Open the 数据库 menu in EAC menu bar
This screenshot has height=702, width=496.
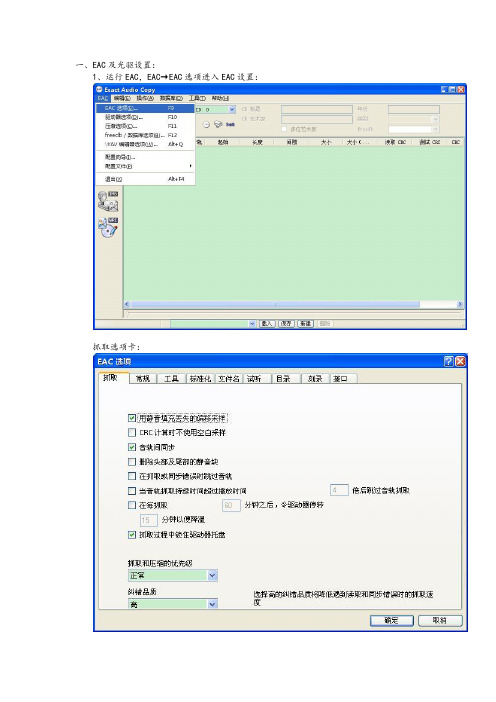point(171,98)
